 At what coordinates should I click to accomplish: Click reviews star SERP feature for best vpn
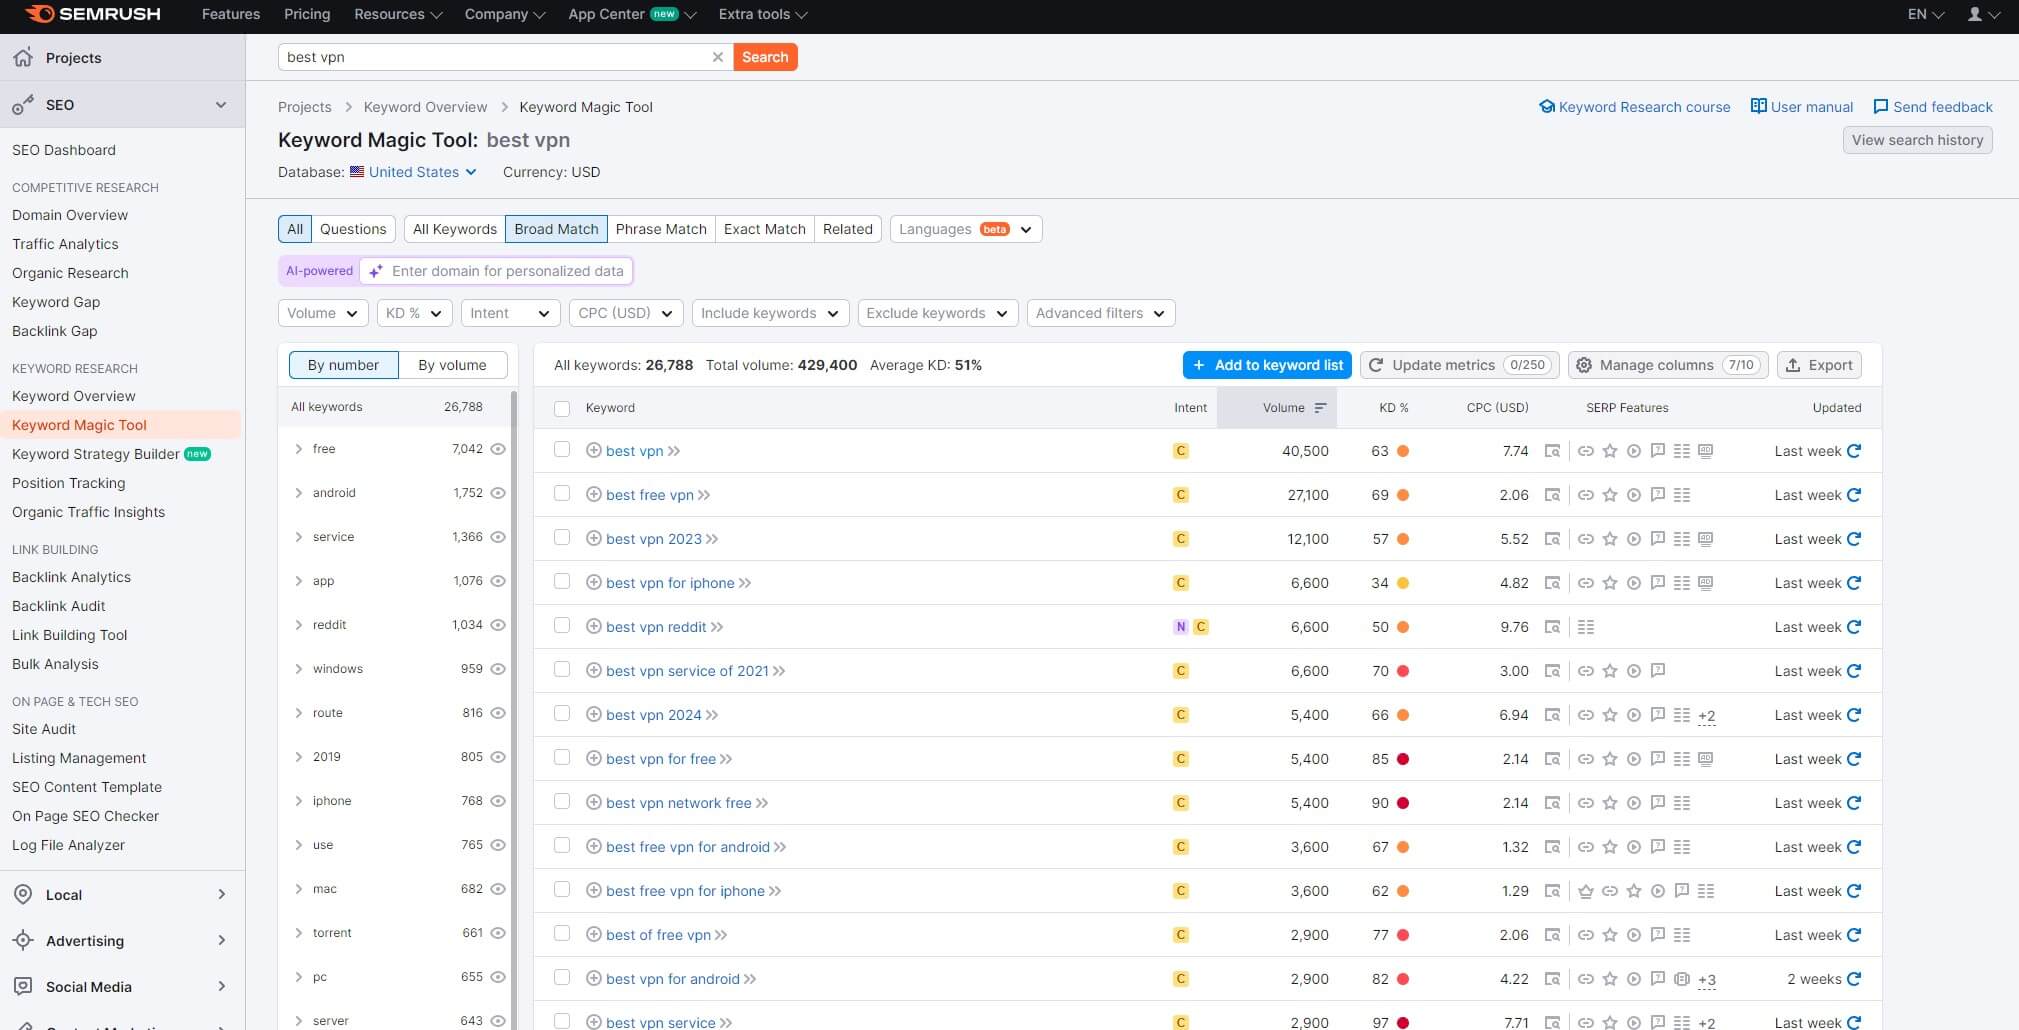(1610, 451)
